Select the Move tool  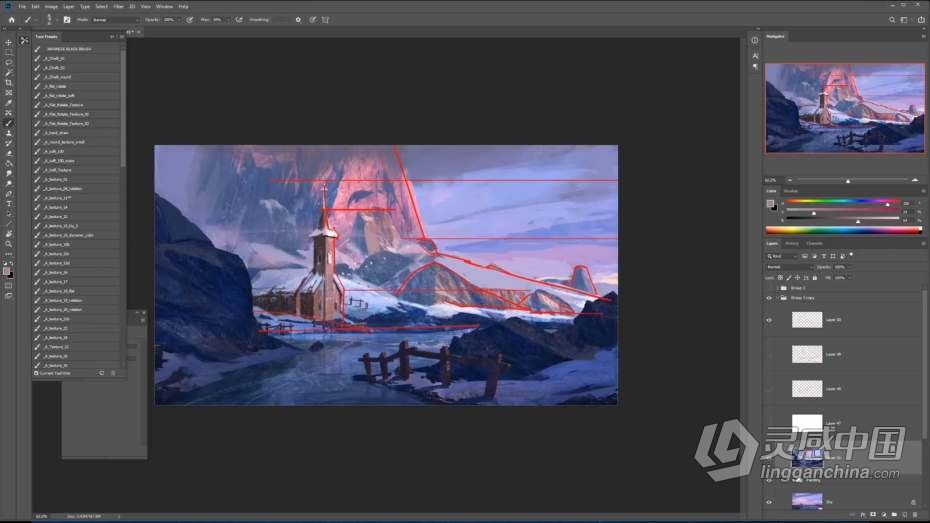tap(8, 43)
